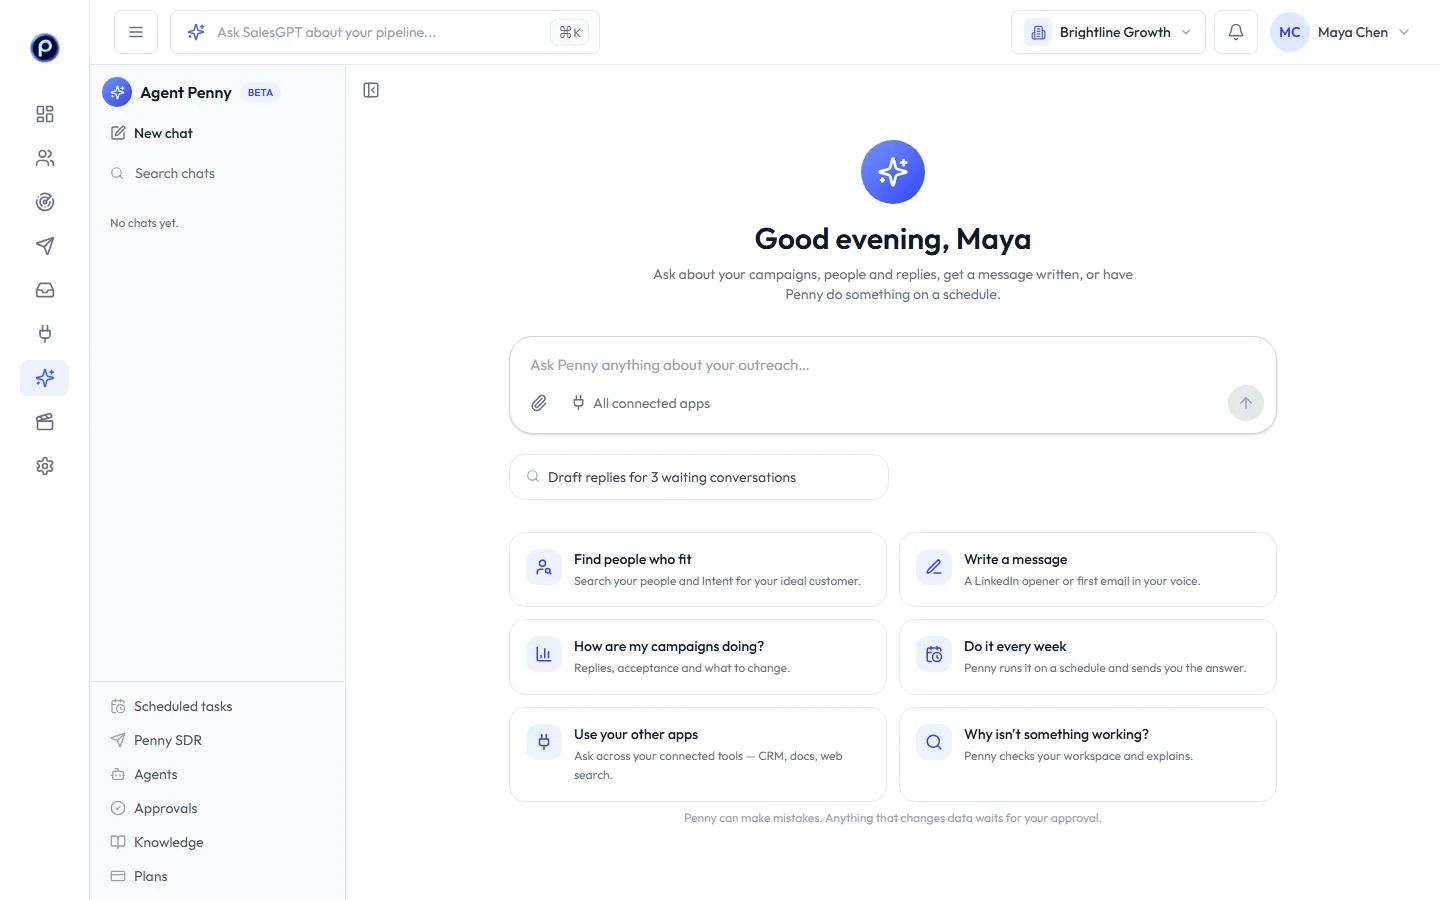Click the Find people who fit icon
The image size is (1440, 900).
point(544,567)
